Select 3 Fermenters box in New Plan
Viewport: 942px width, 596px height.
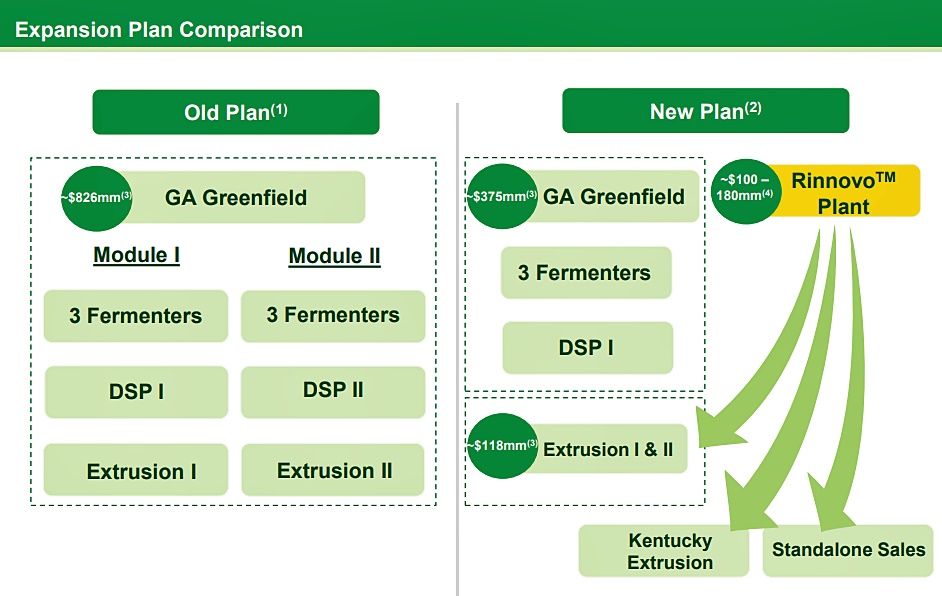(x=586, y=273)
